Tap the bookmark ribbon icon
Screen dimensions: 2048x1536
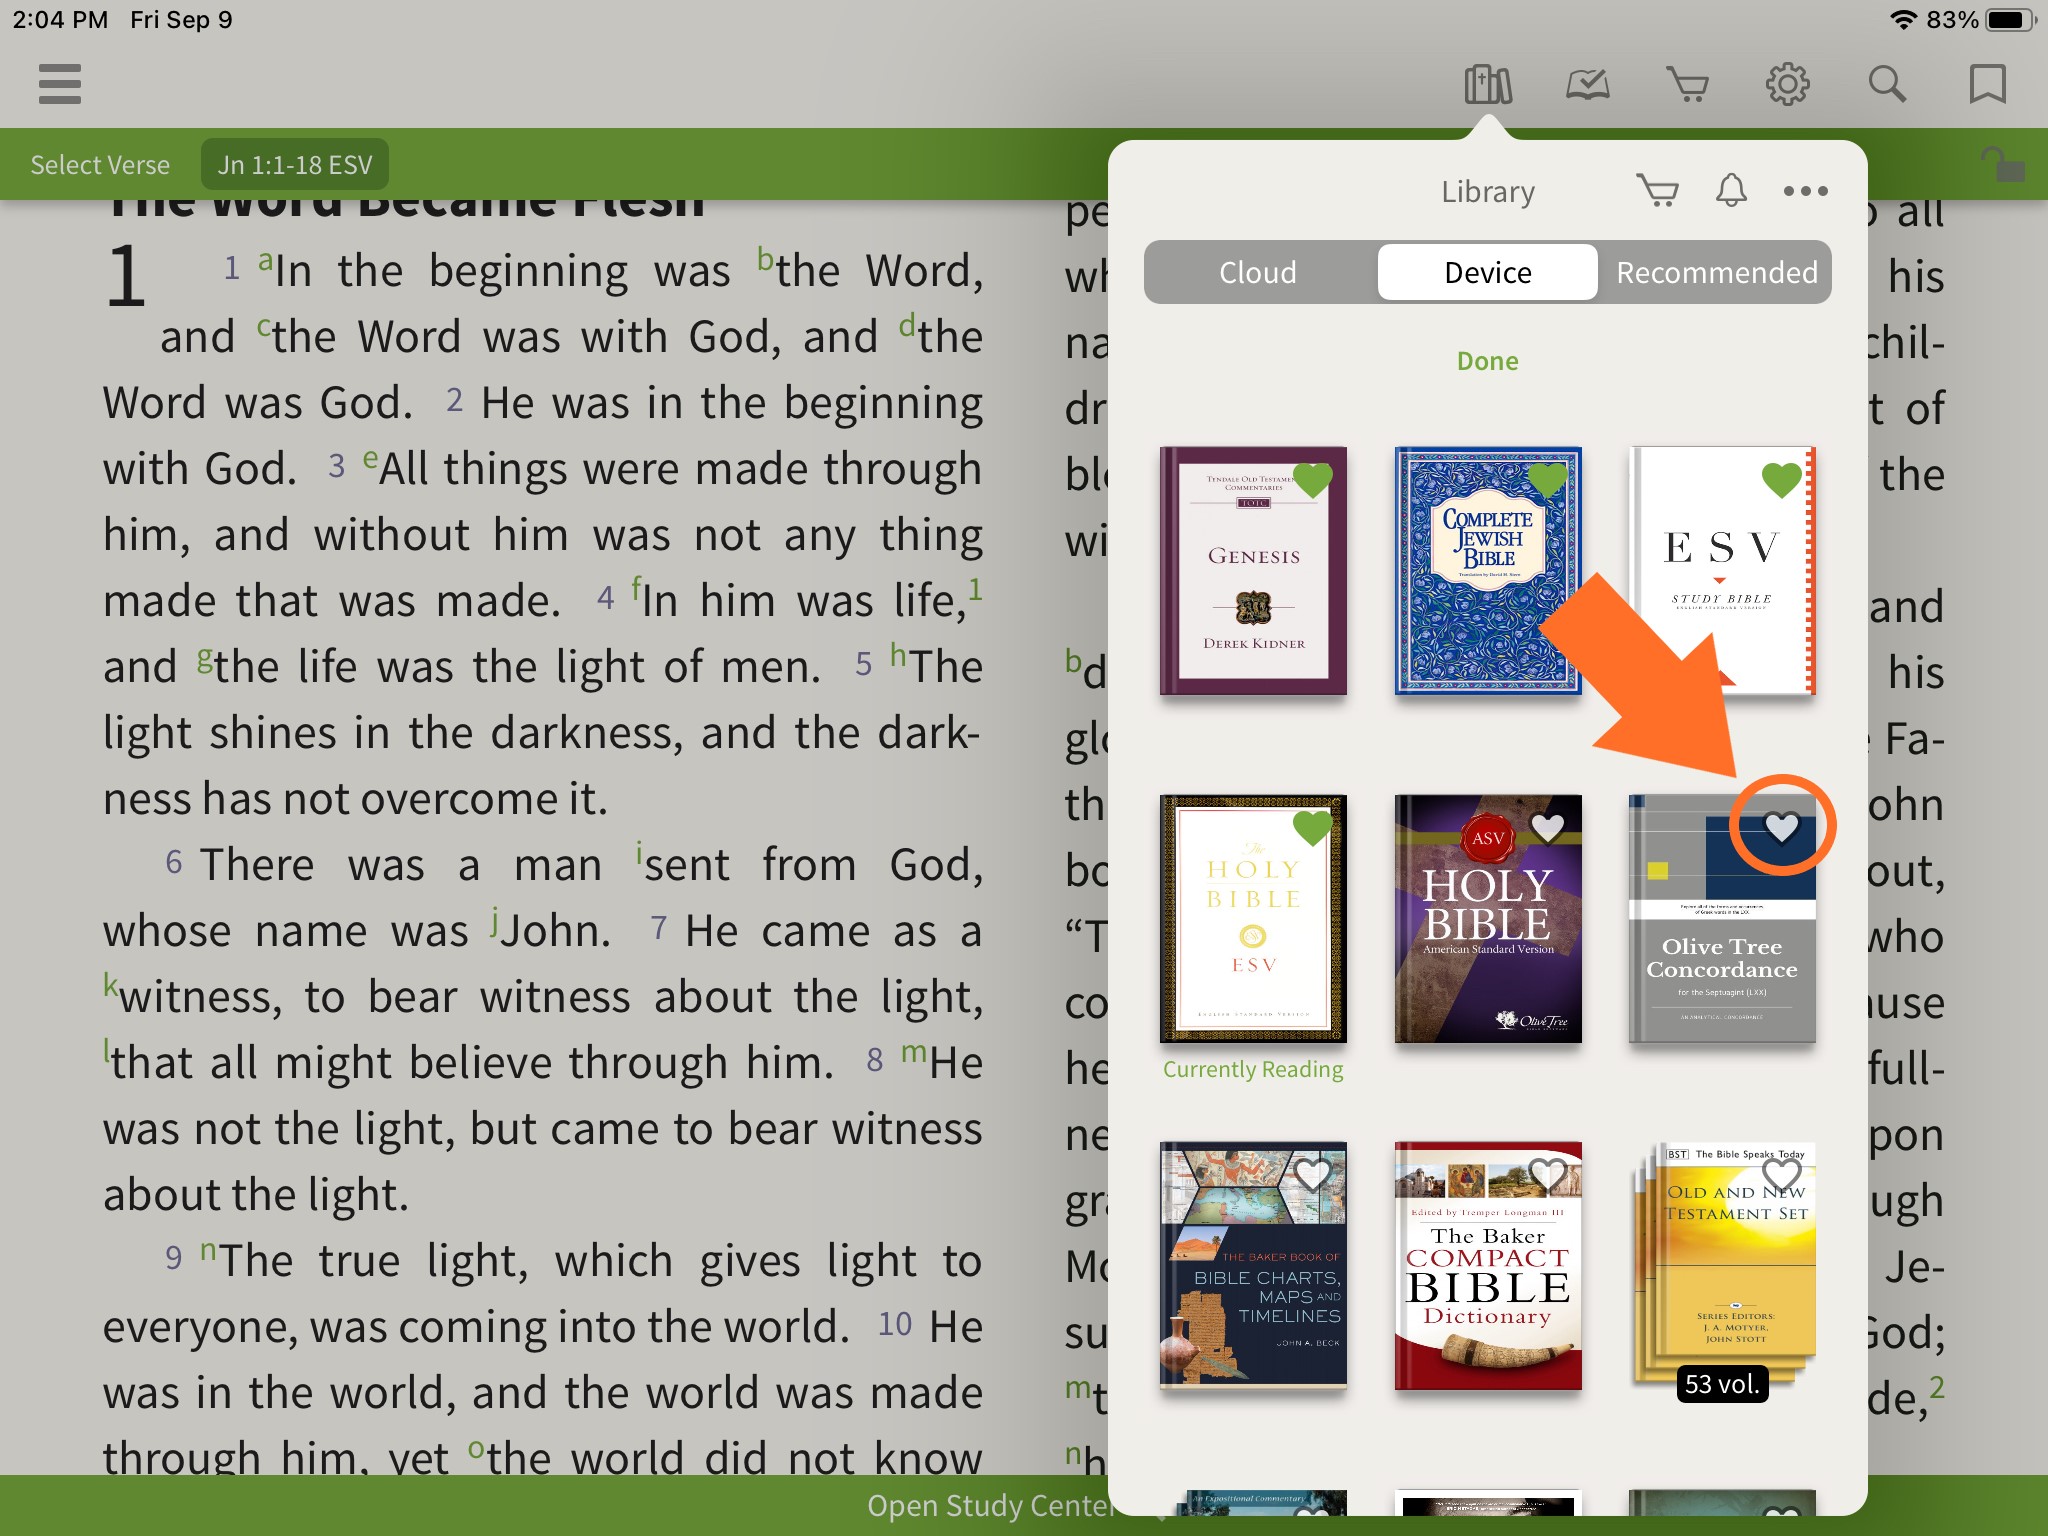click(1988, 85)
